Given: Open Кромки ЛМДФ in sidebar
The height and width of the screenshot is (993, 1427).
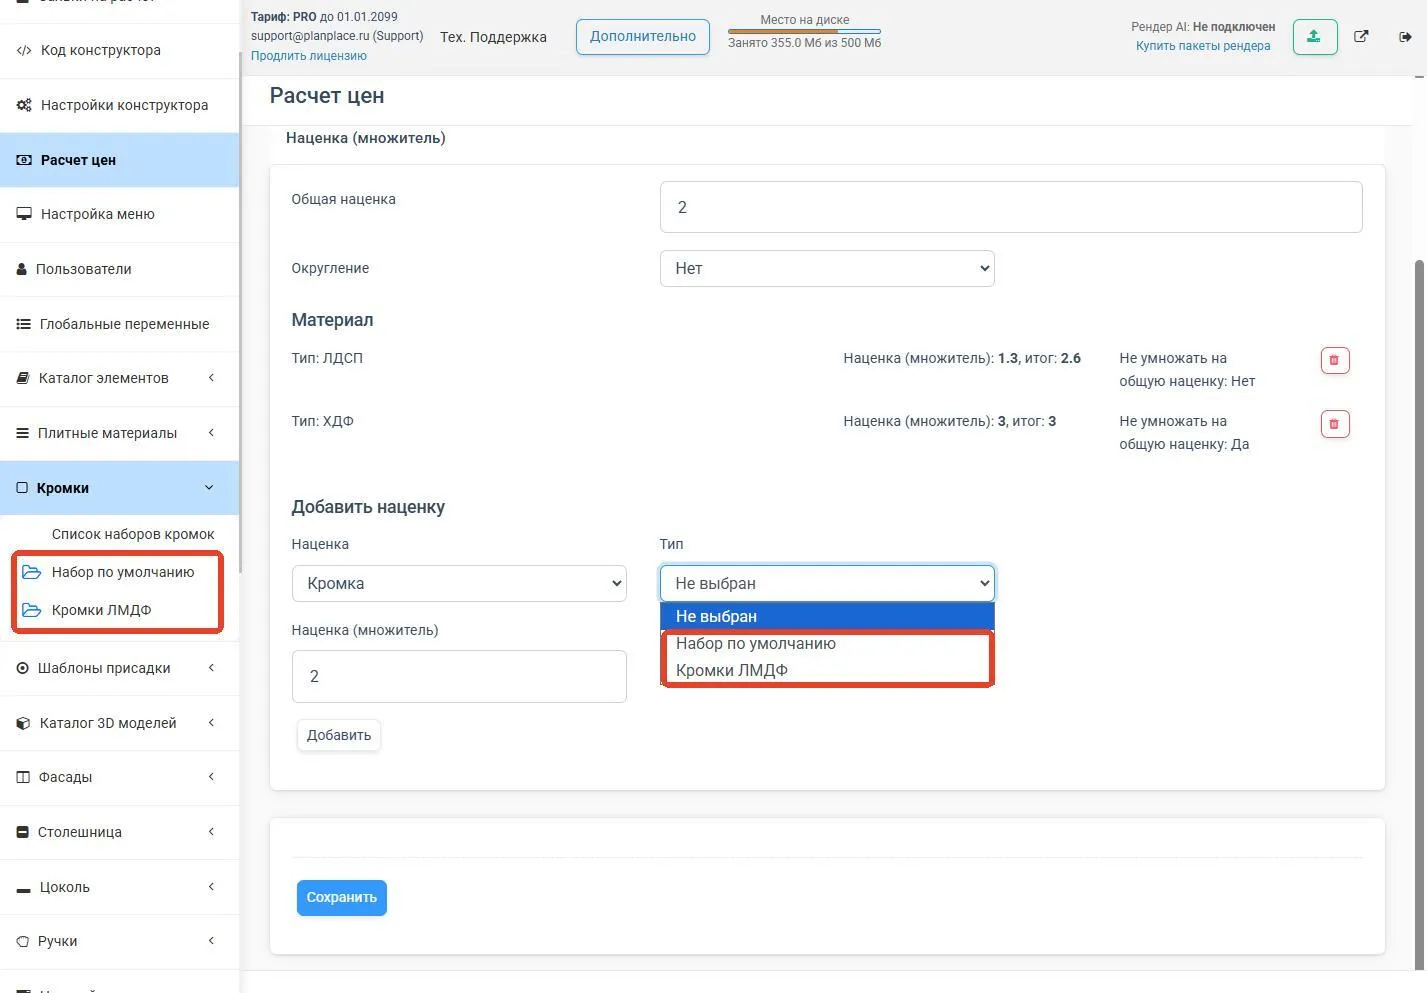Looking at the screenshot, I should click(x=101, y=610).
